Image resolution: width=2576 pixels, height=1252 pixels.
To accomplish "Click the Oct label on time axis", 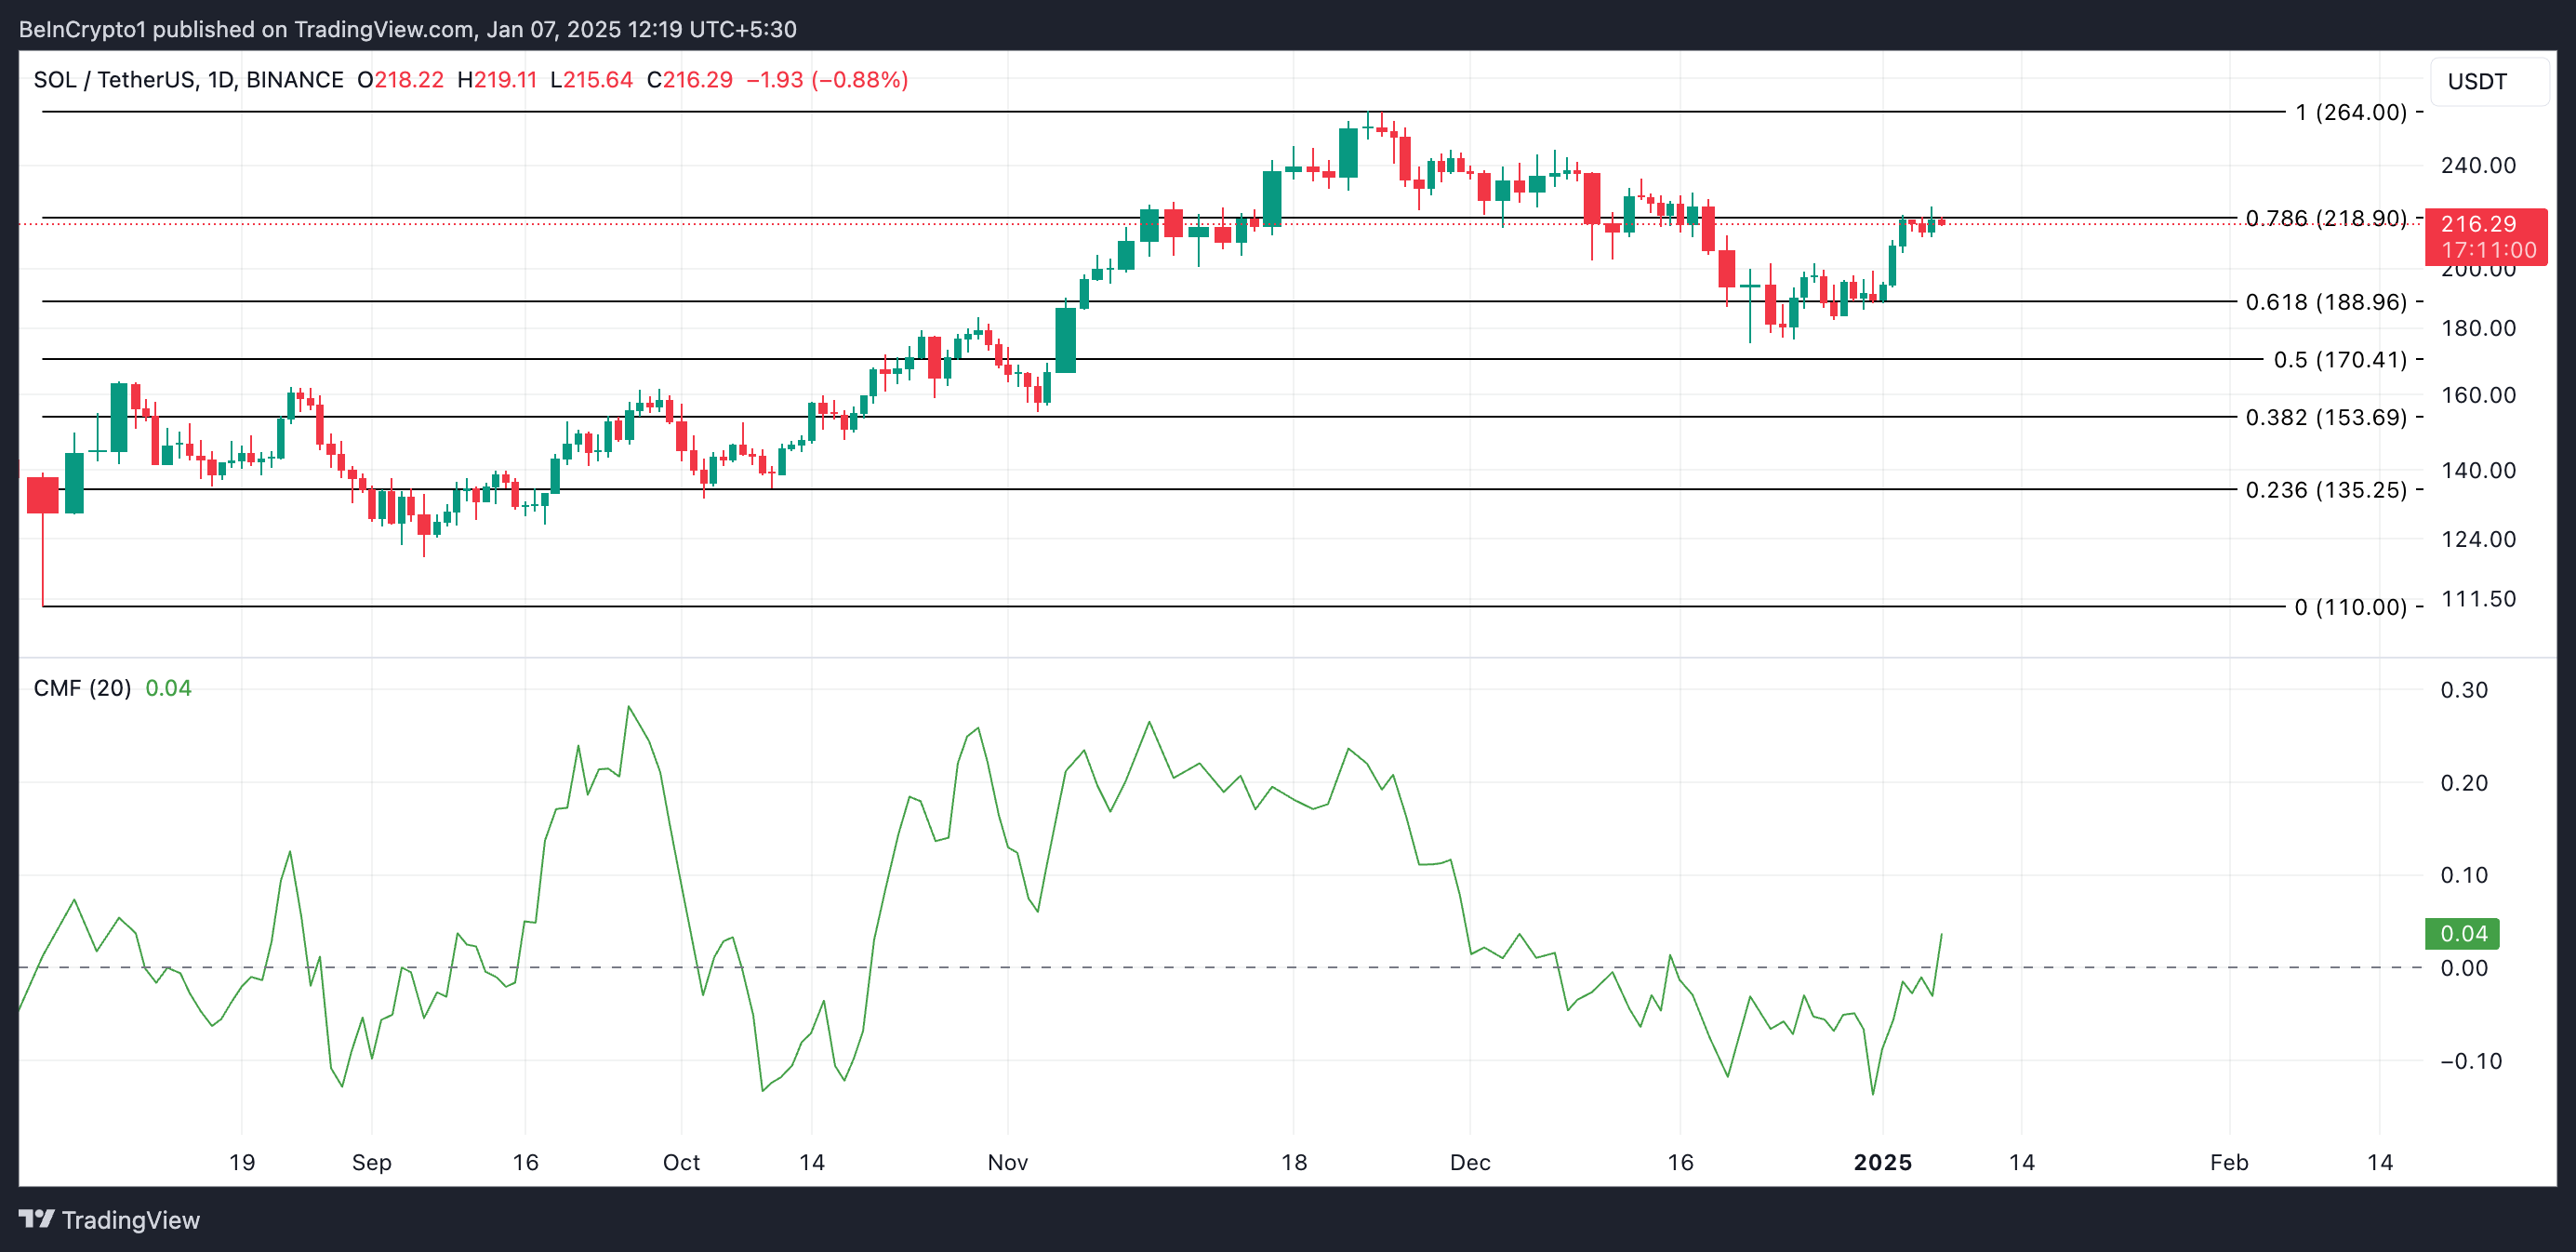I will (x=681, y=1162).
